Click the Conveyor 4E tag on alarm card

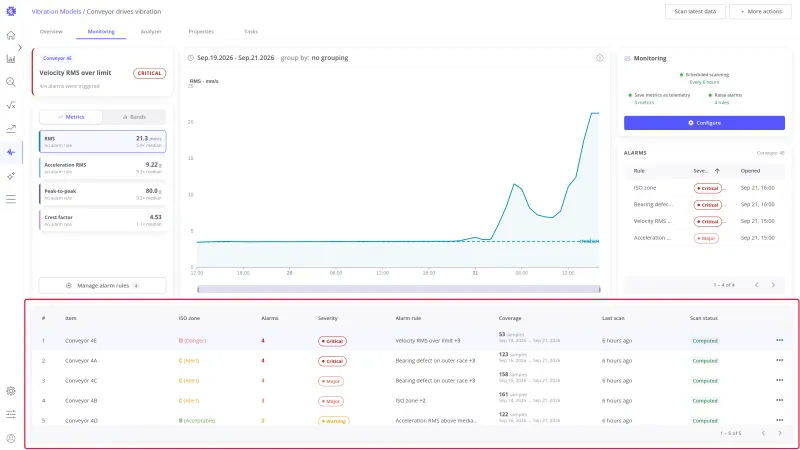click(x=57, y=58)
